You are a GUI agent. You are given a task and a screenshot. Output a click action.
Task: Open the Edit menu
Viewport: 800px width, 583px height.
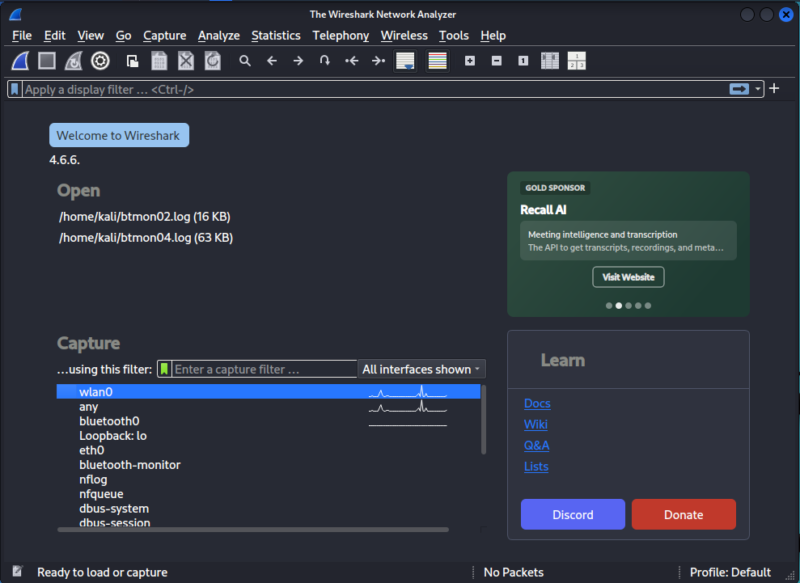point(55,36)
